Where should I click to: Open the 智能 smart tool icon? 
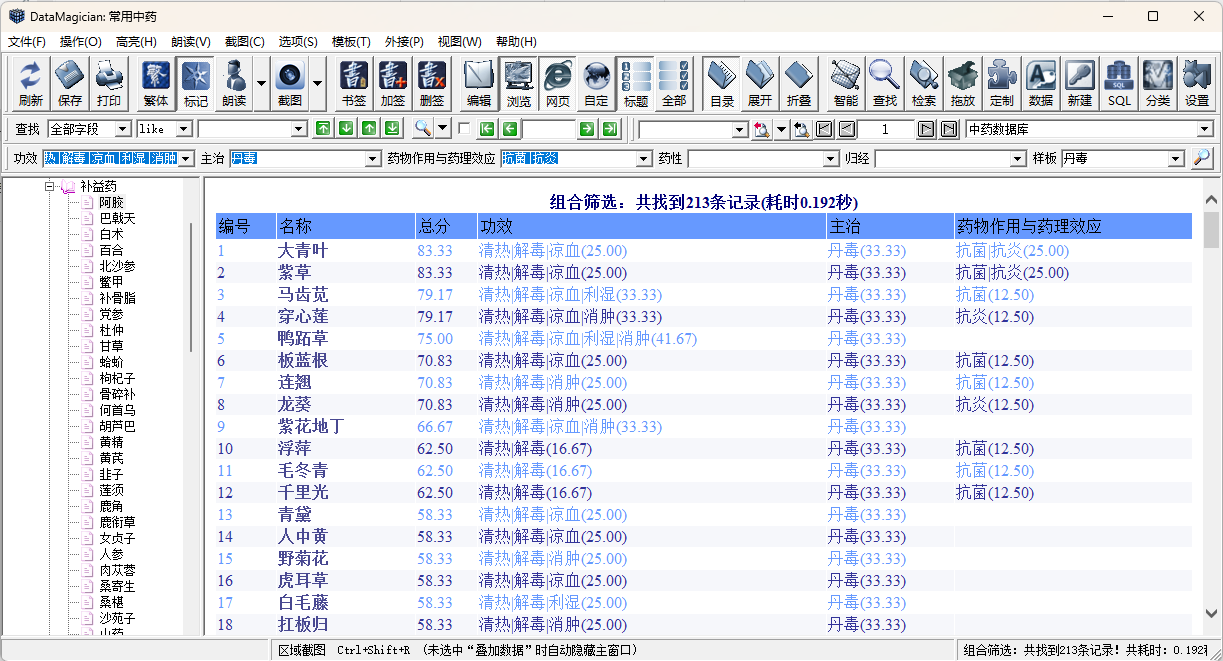(x=846, y=84)
